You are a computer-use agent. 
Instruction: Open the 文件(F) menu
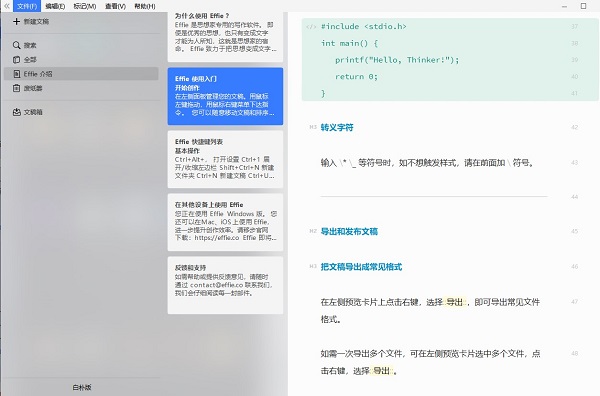point(27,6)
